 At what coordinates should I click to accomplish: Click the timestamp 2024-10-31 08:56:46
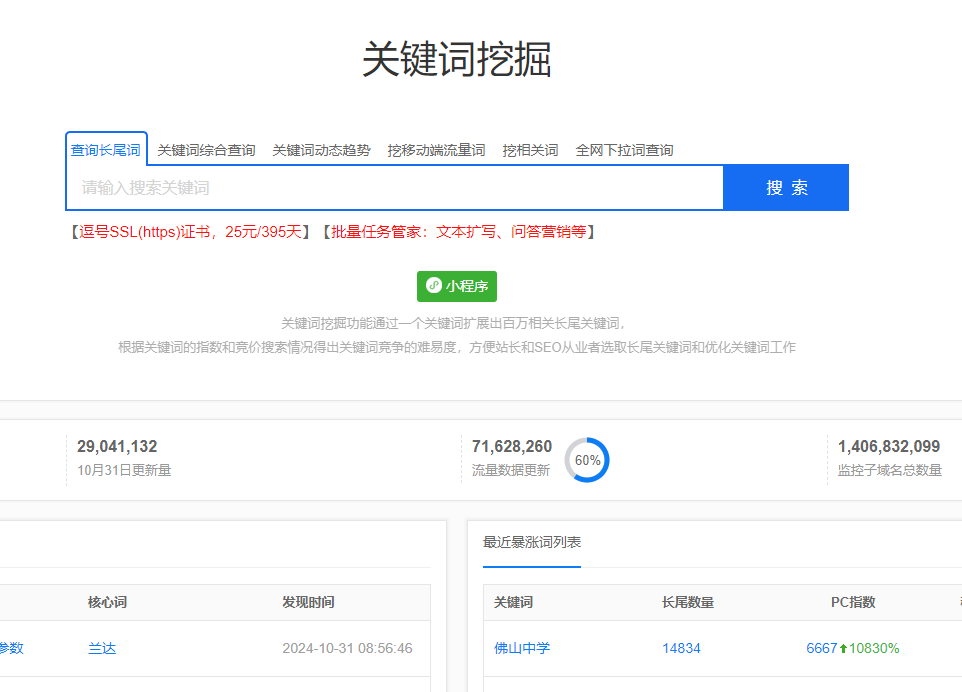point(347,648)
